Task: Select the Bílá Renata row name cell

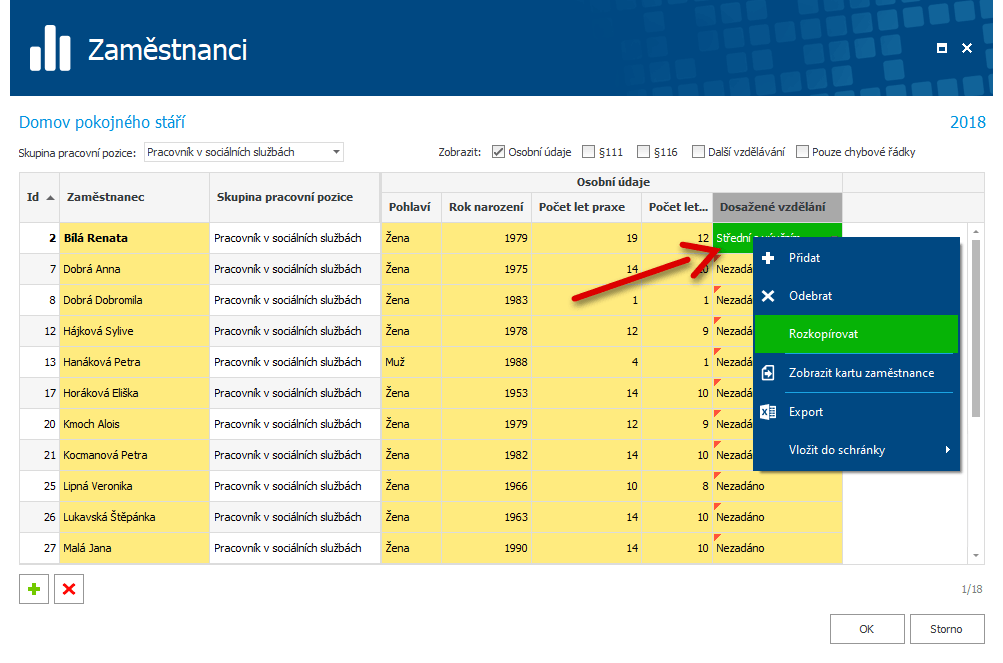Action: pyautogui.click(x=134, y=238)
